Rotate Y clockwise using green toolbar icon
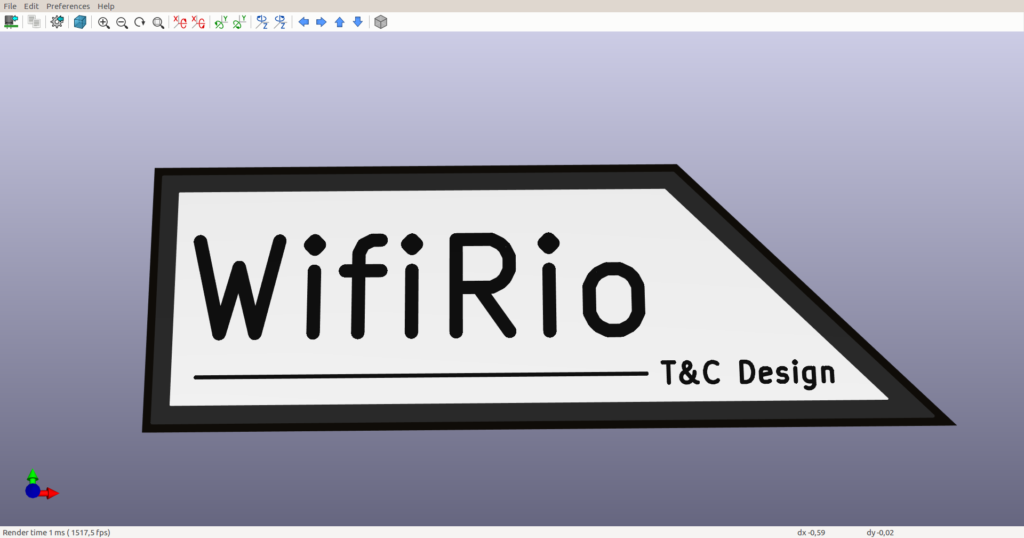 pos(221,22)
